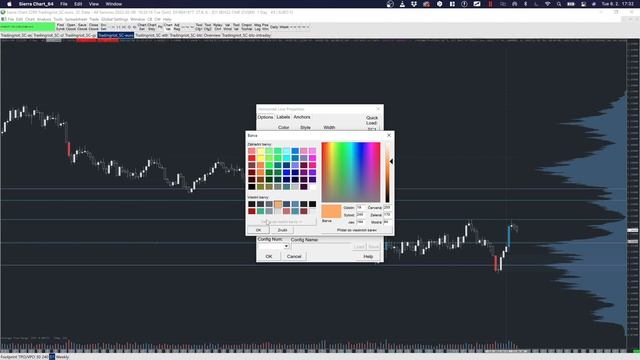Switch to Tradingriot_SC-eth chart tab
Screen dimensions: 640x360
tap(151, 36)
